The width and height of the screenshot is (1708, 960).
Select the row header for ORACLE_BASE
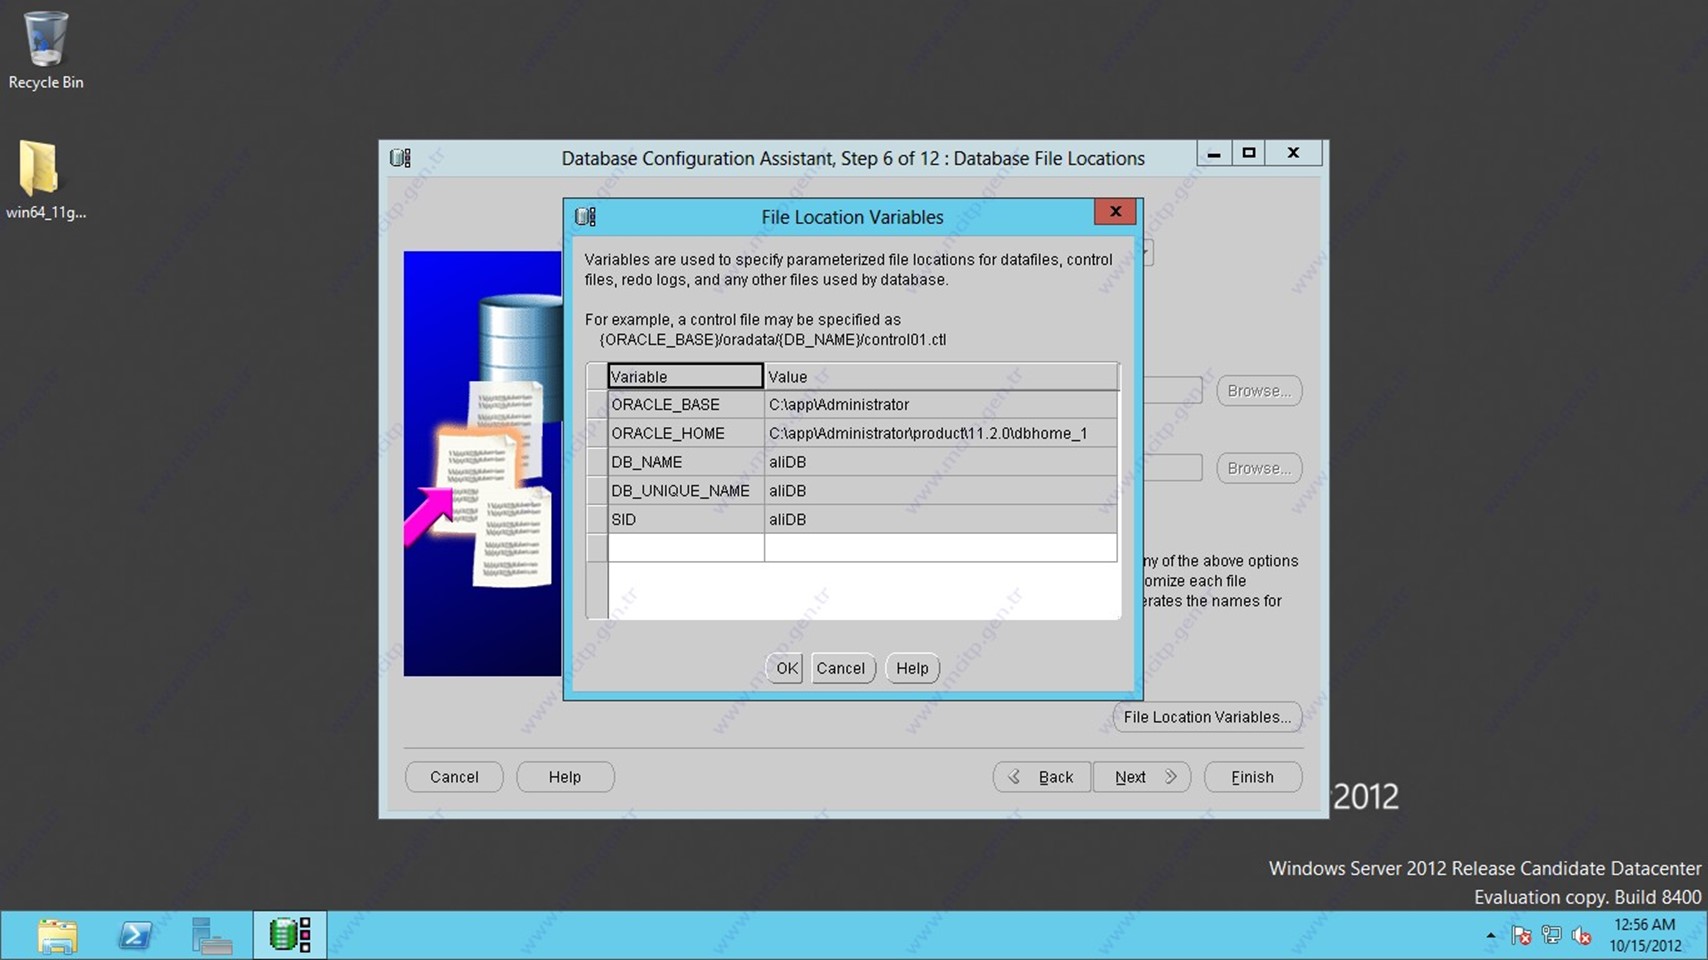(x=596, y=404)
